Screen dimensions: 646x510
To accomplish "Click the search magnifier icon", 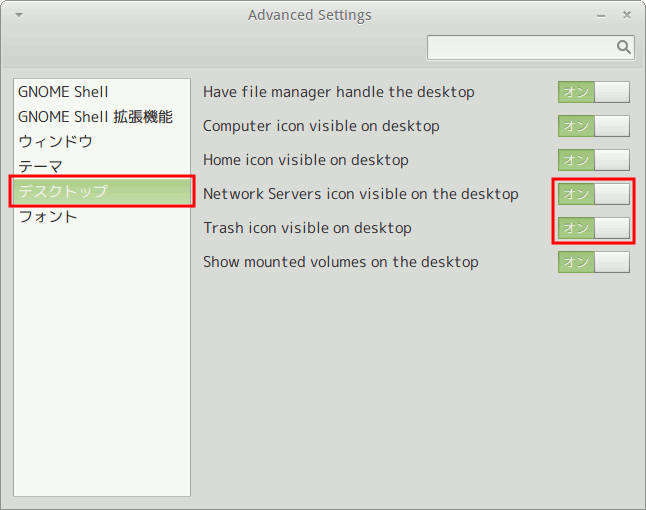I will click(x=623, y=47).
